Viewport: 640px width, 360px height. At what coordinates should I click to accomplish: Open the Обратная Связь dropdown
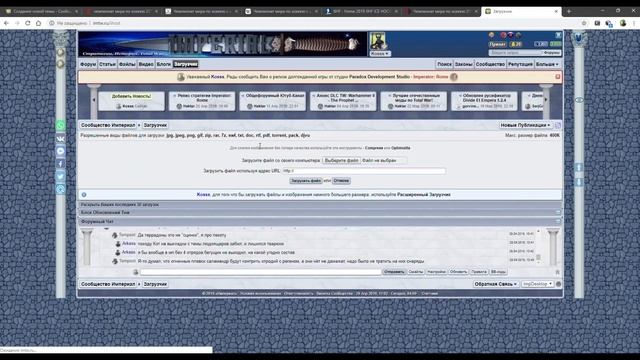(496, 284)
